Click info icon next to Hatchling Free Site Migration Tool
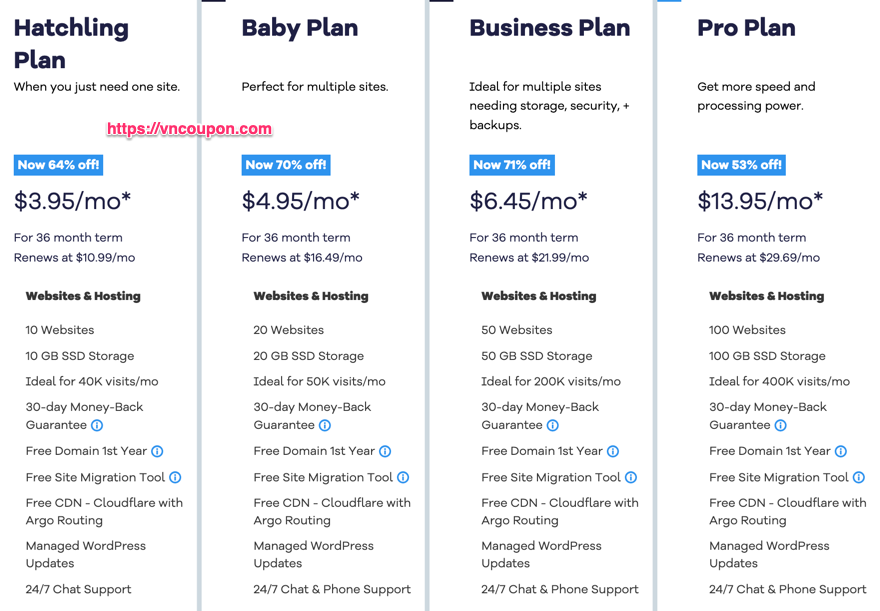Image resolution: width=880 pixels, height=611 pixels. pyautogui.click(x=175, y=477)
